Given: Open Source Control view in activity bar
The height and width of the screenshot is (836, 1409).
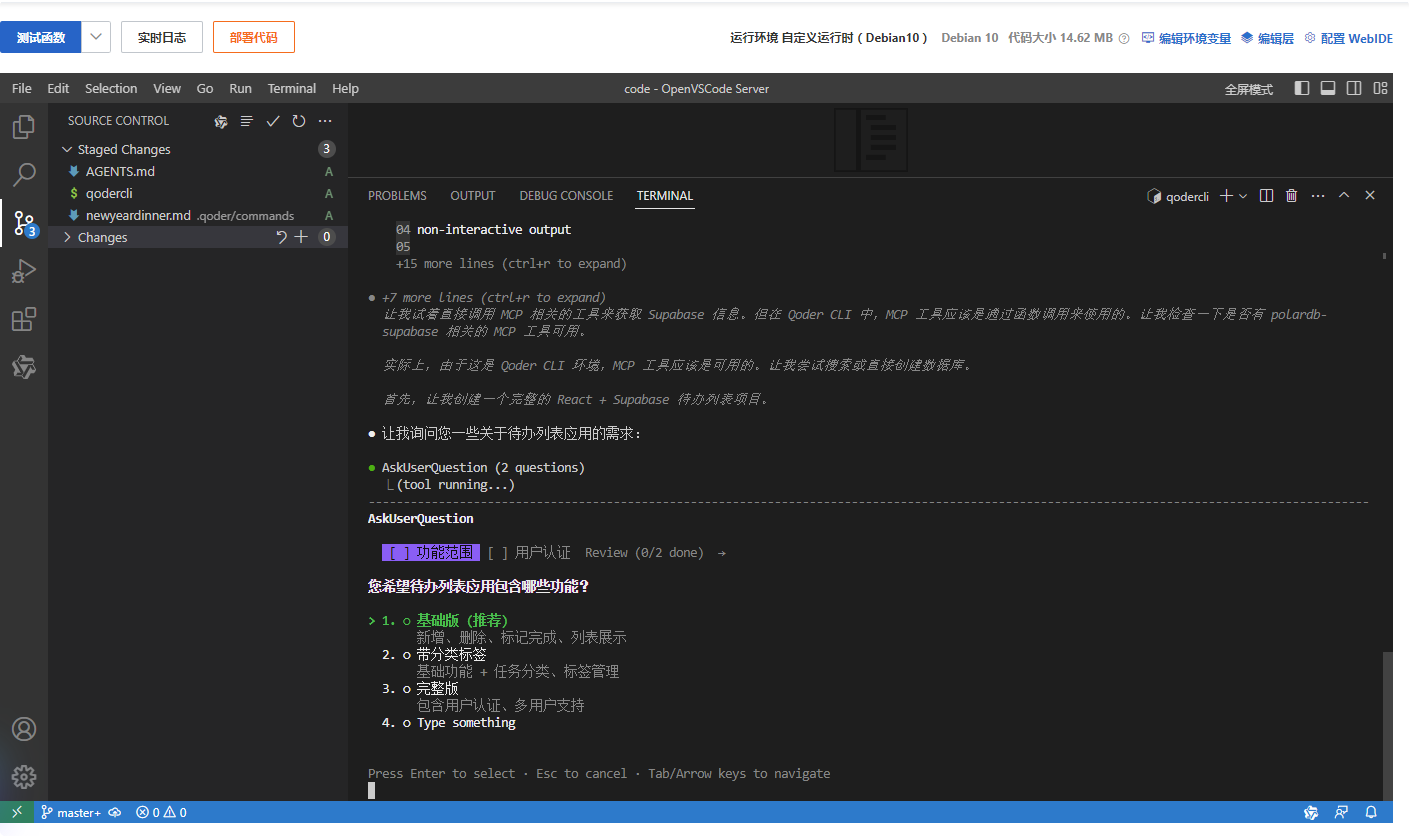Looking at the screenshot, I should coord(23,222).
